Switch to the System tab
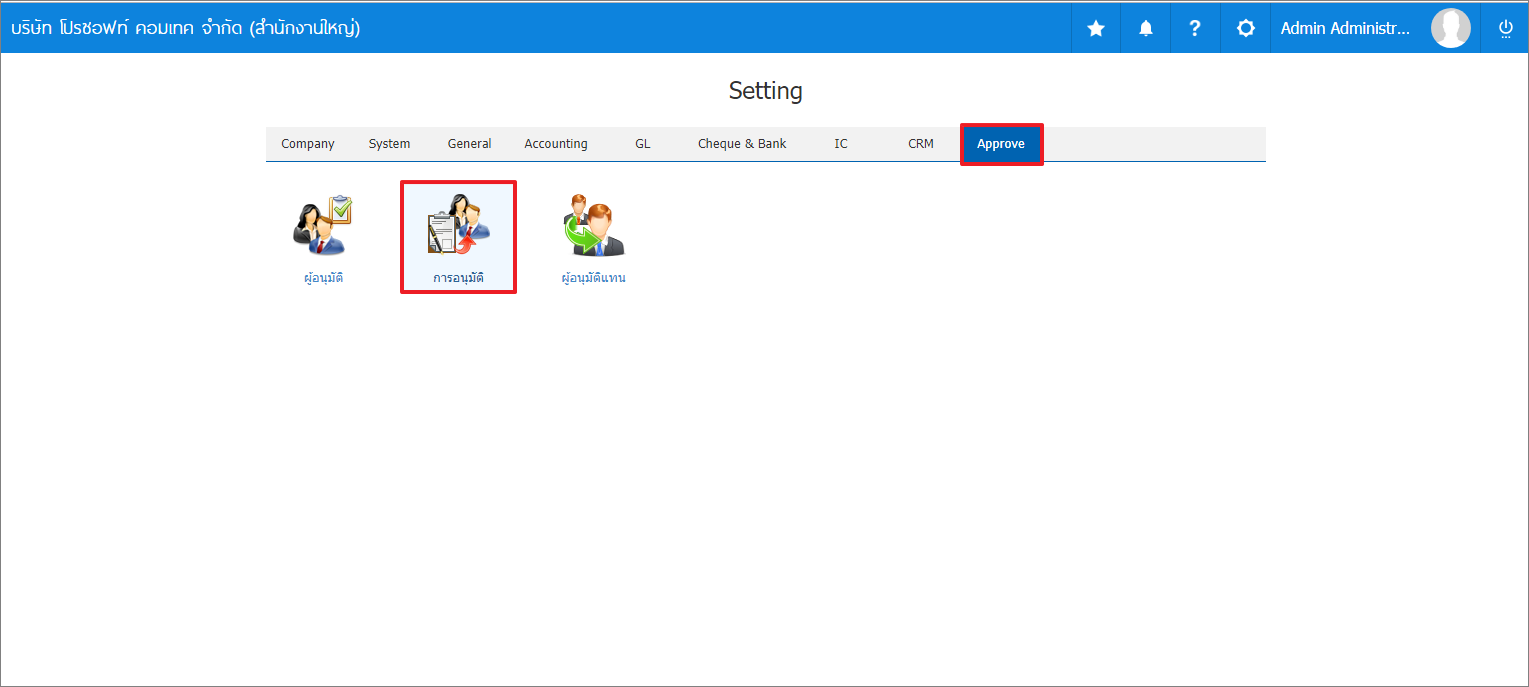This screenshot has width=1529, height=687. pos(389,144)
